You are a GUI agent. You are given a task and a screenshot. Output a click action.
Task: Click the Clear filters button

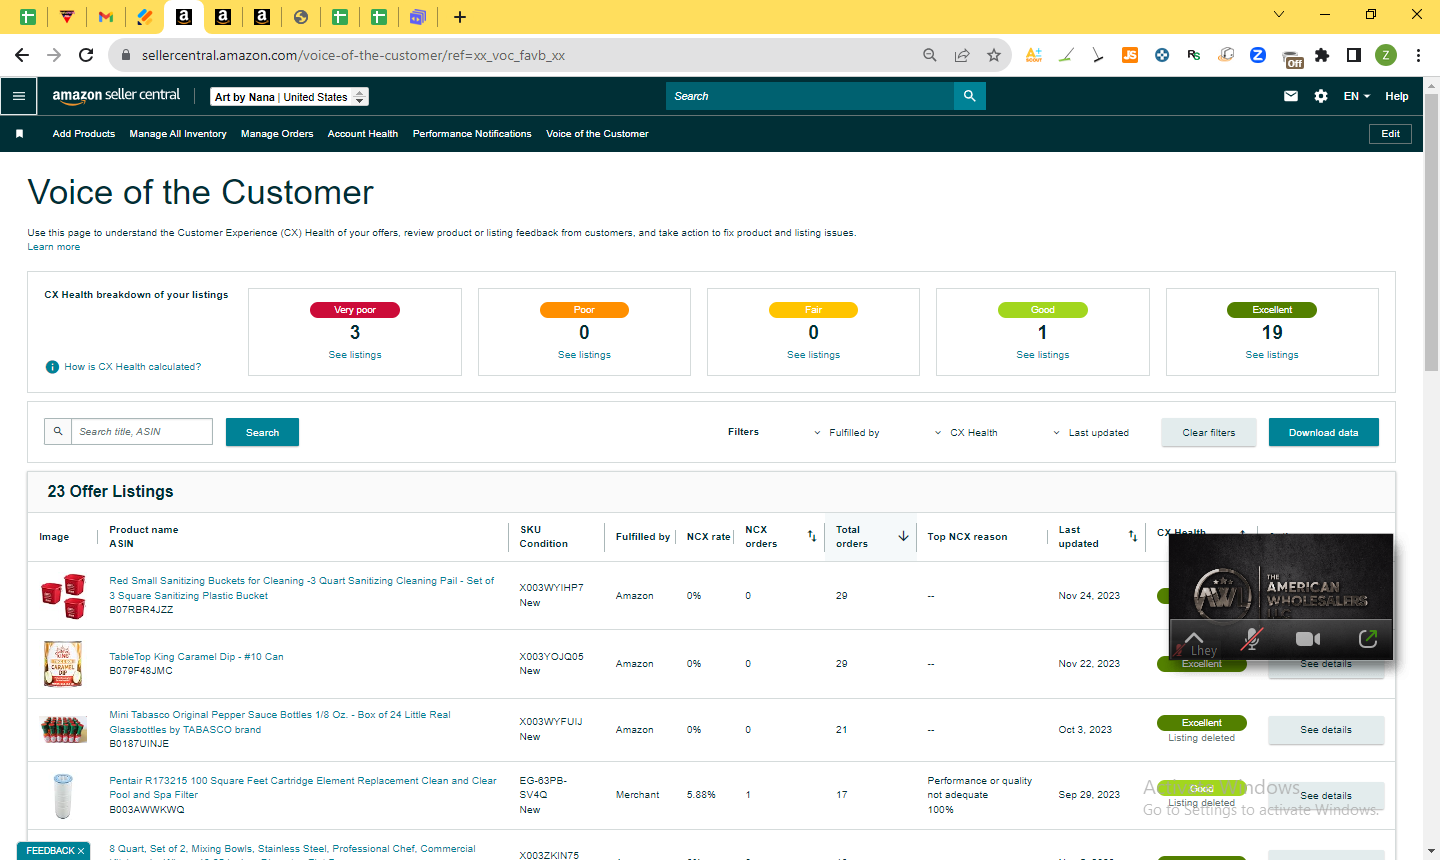(x=1209, y=432)
